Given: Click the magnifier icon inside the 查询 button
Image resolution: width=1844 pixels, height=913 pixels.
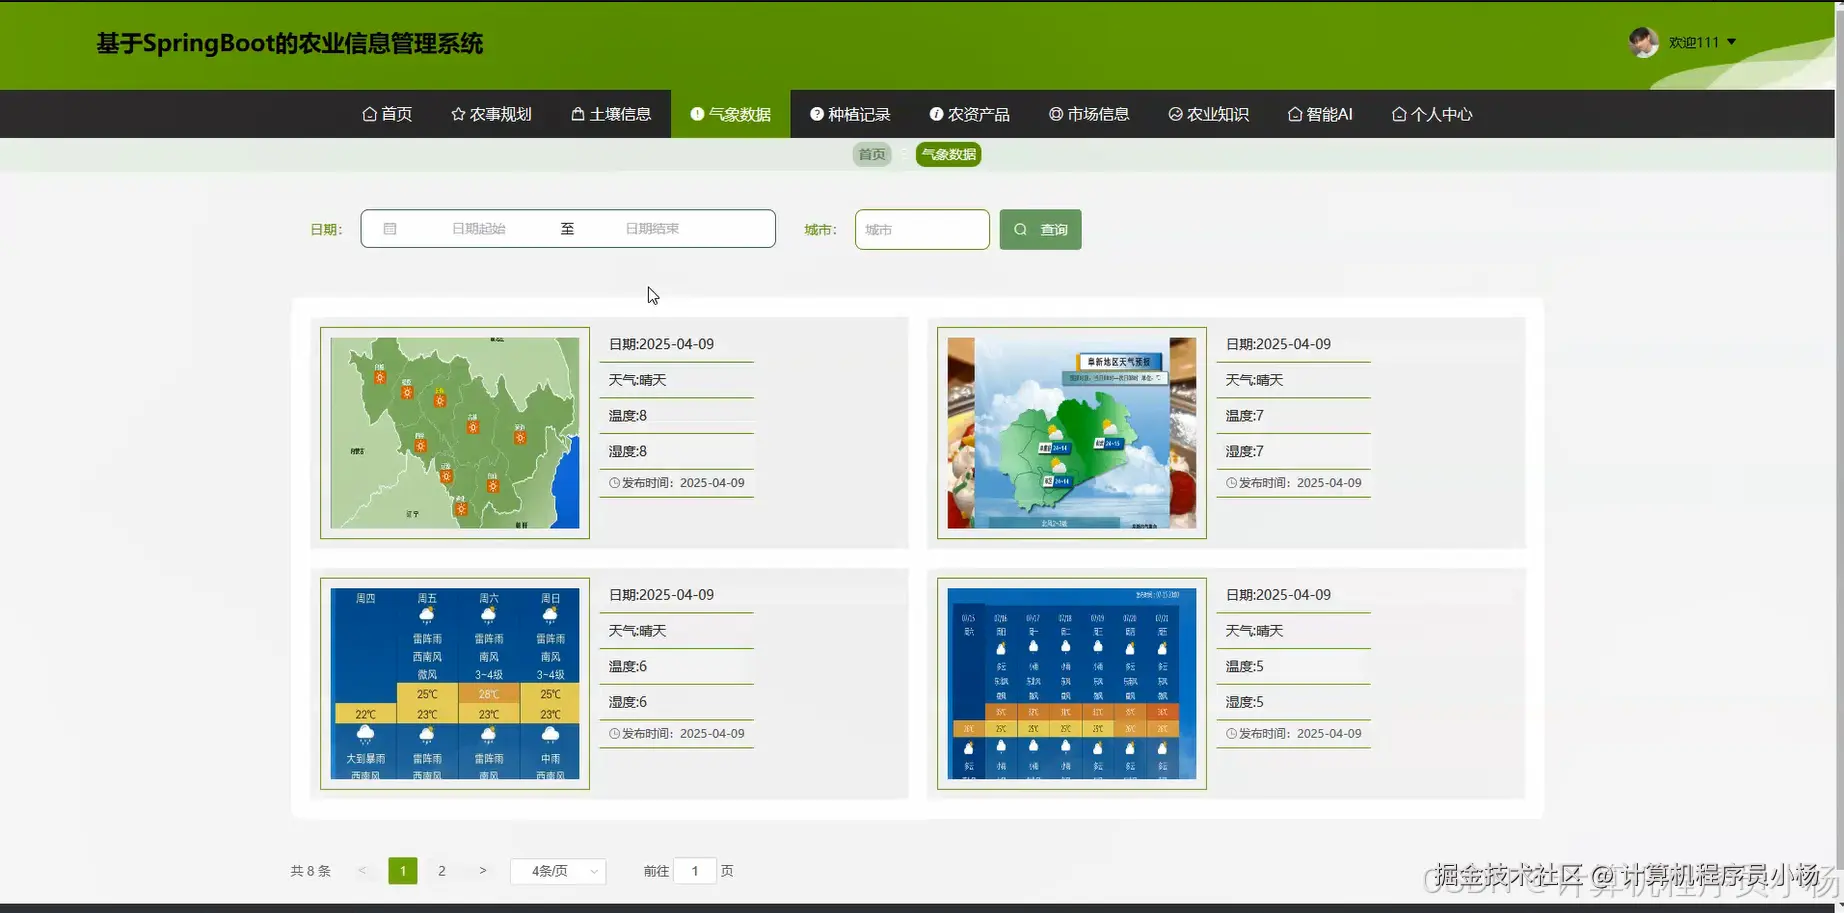Looking at the screenshot, I should tap(1020, 229).
